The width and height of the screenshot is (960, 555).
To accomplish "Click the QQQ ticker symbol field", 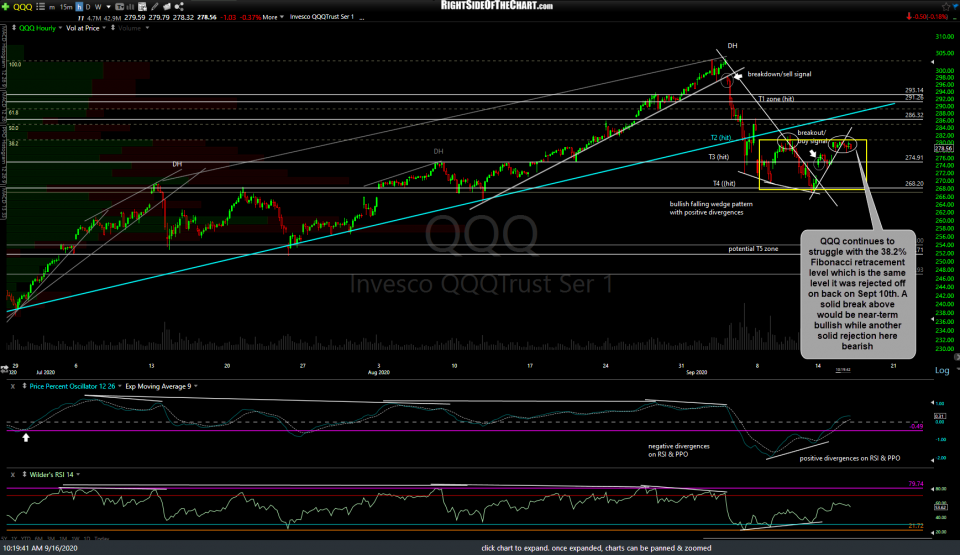I will click(x=23, y=7).
